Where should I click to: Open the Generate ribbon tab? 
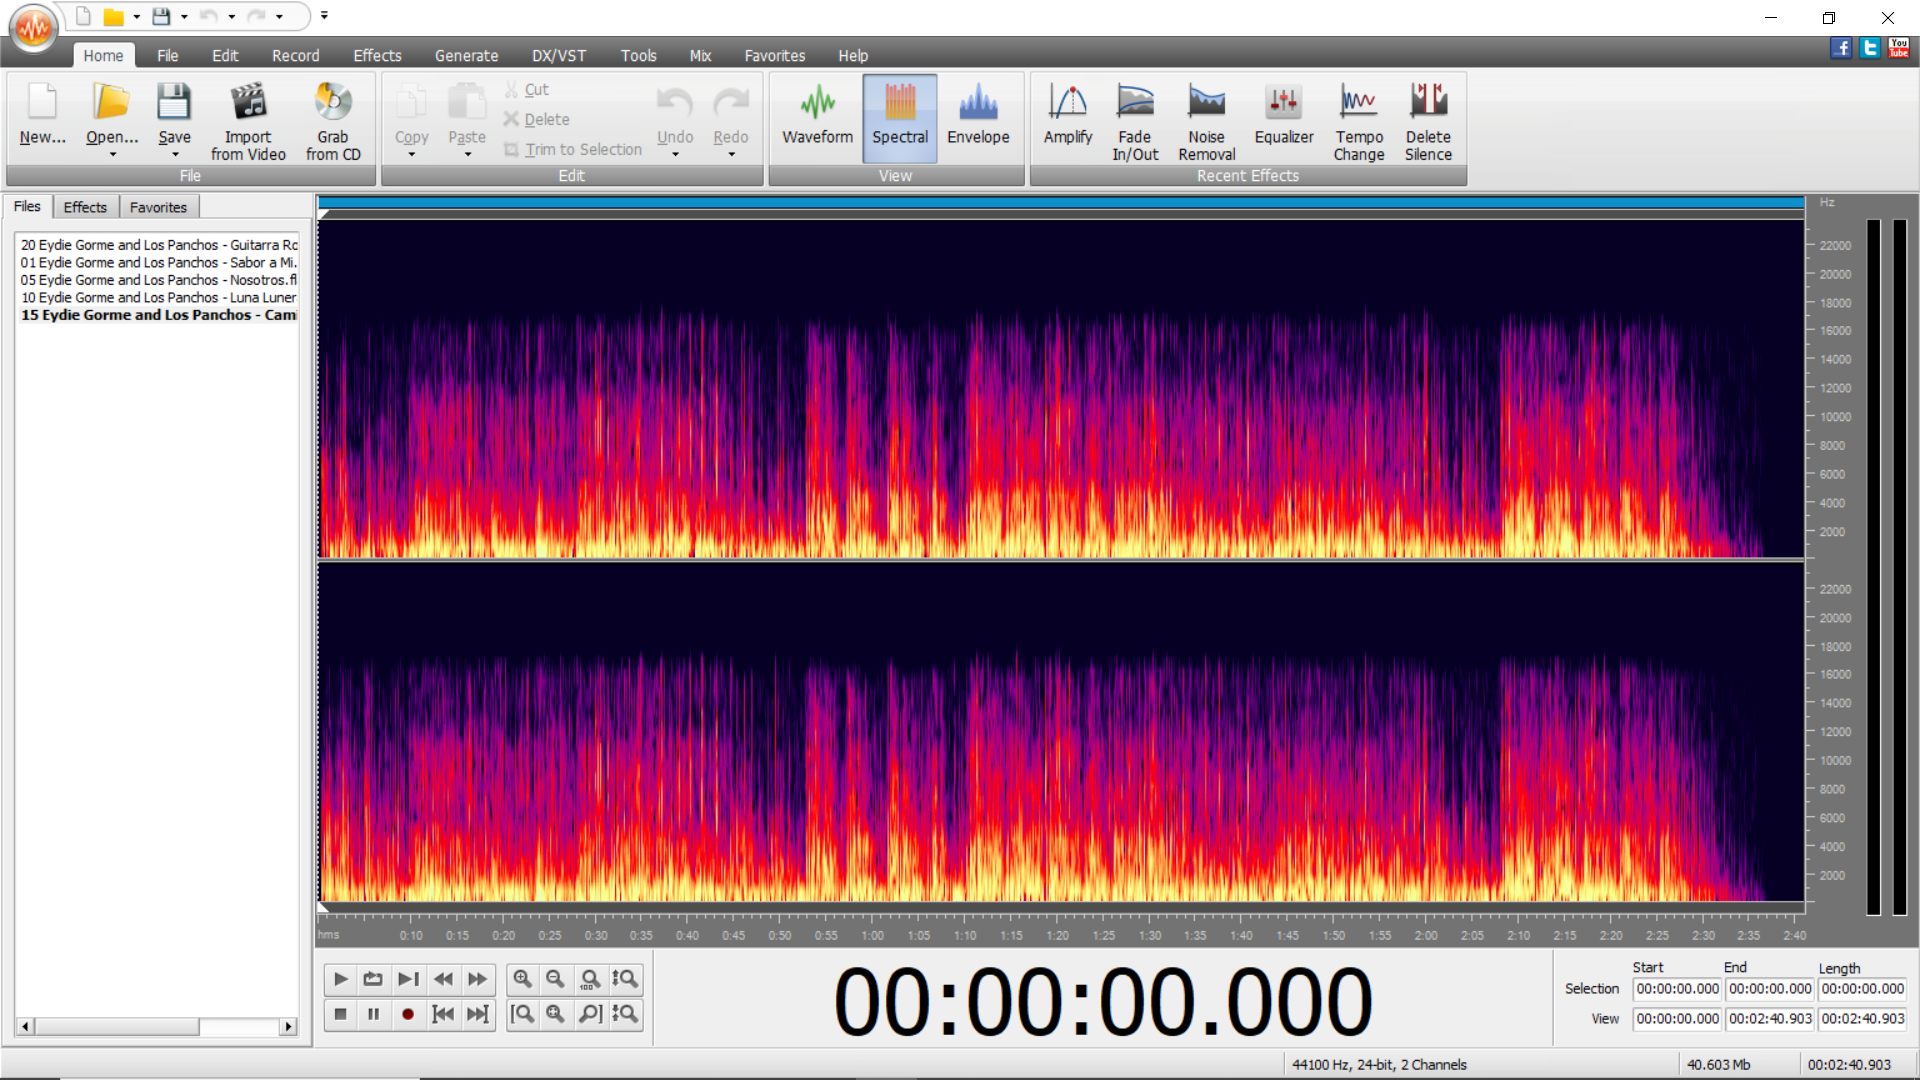(466, 56)
